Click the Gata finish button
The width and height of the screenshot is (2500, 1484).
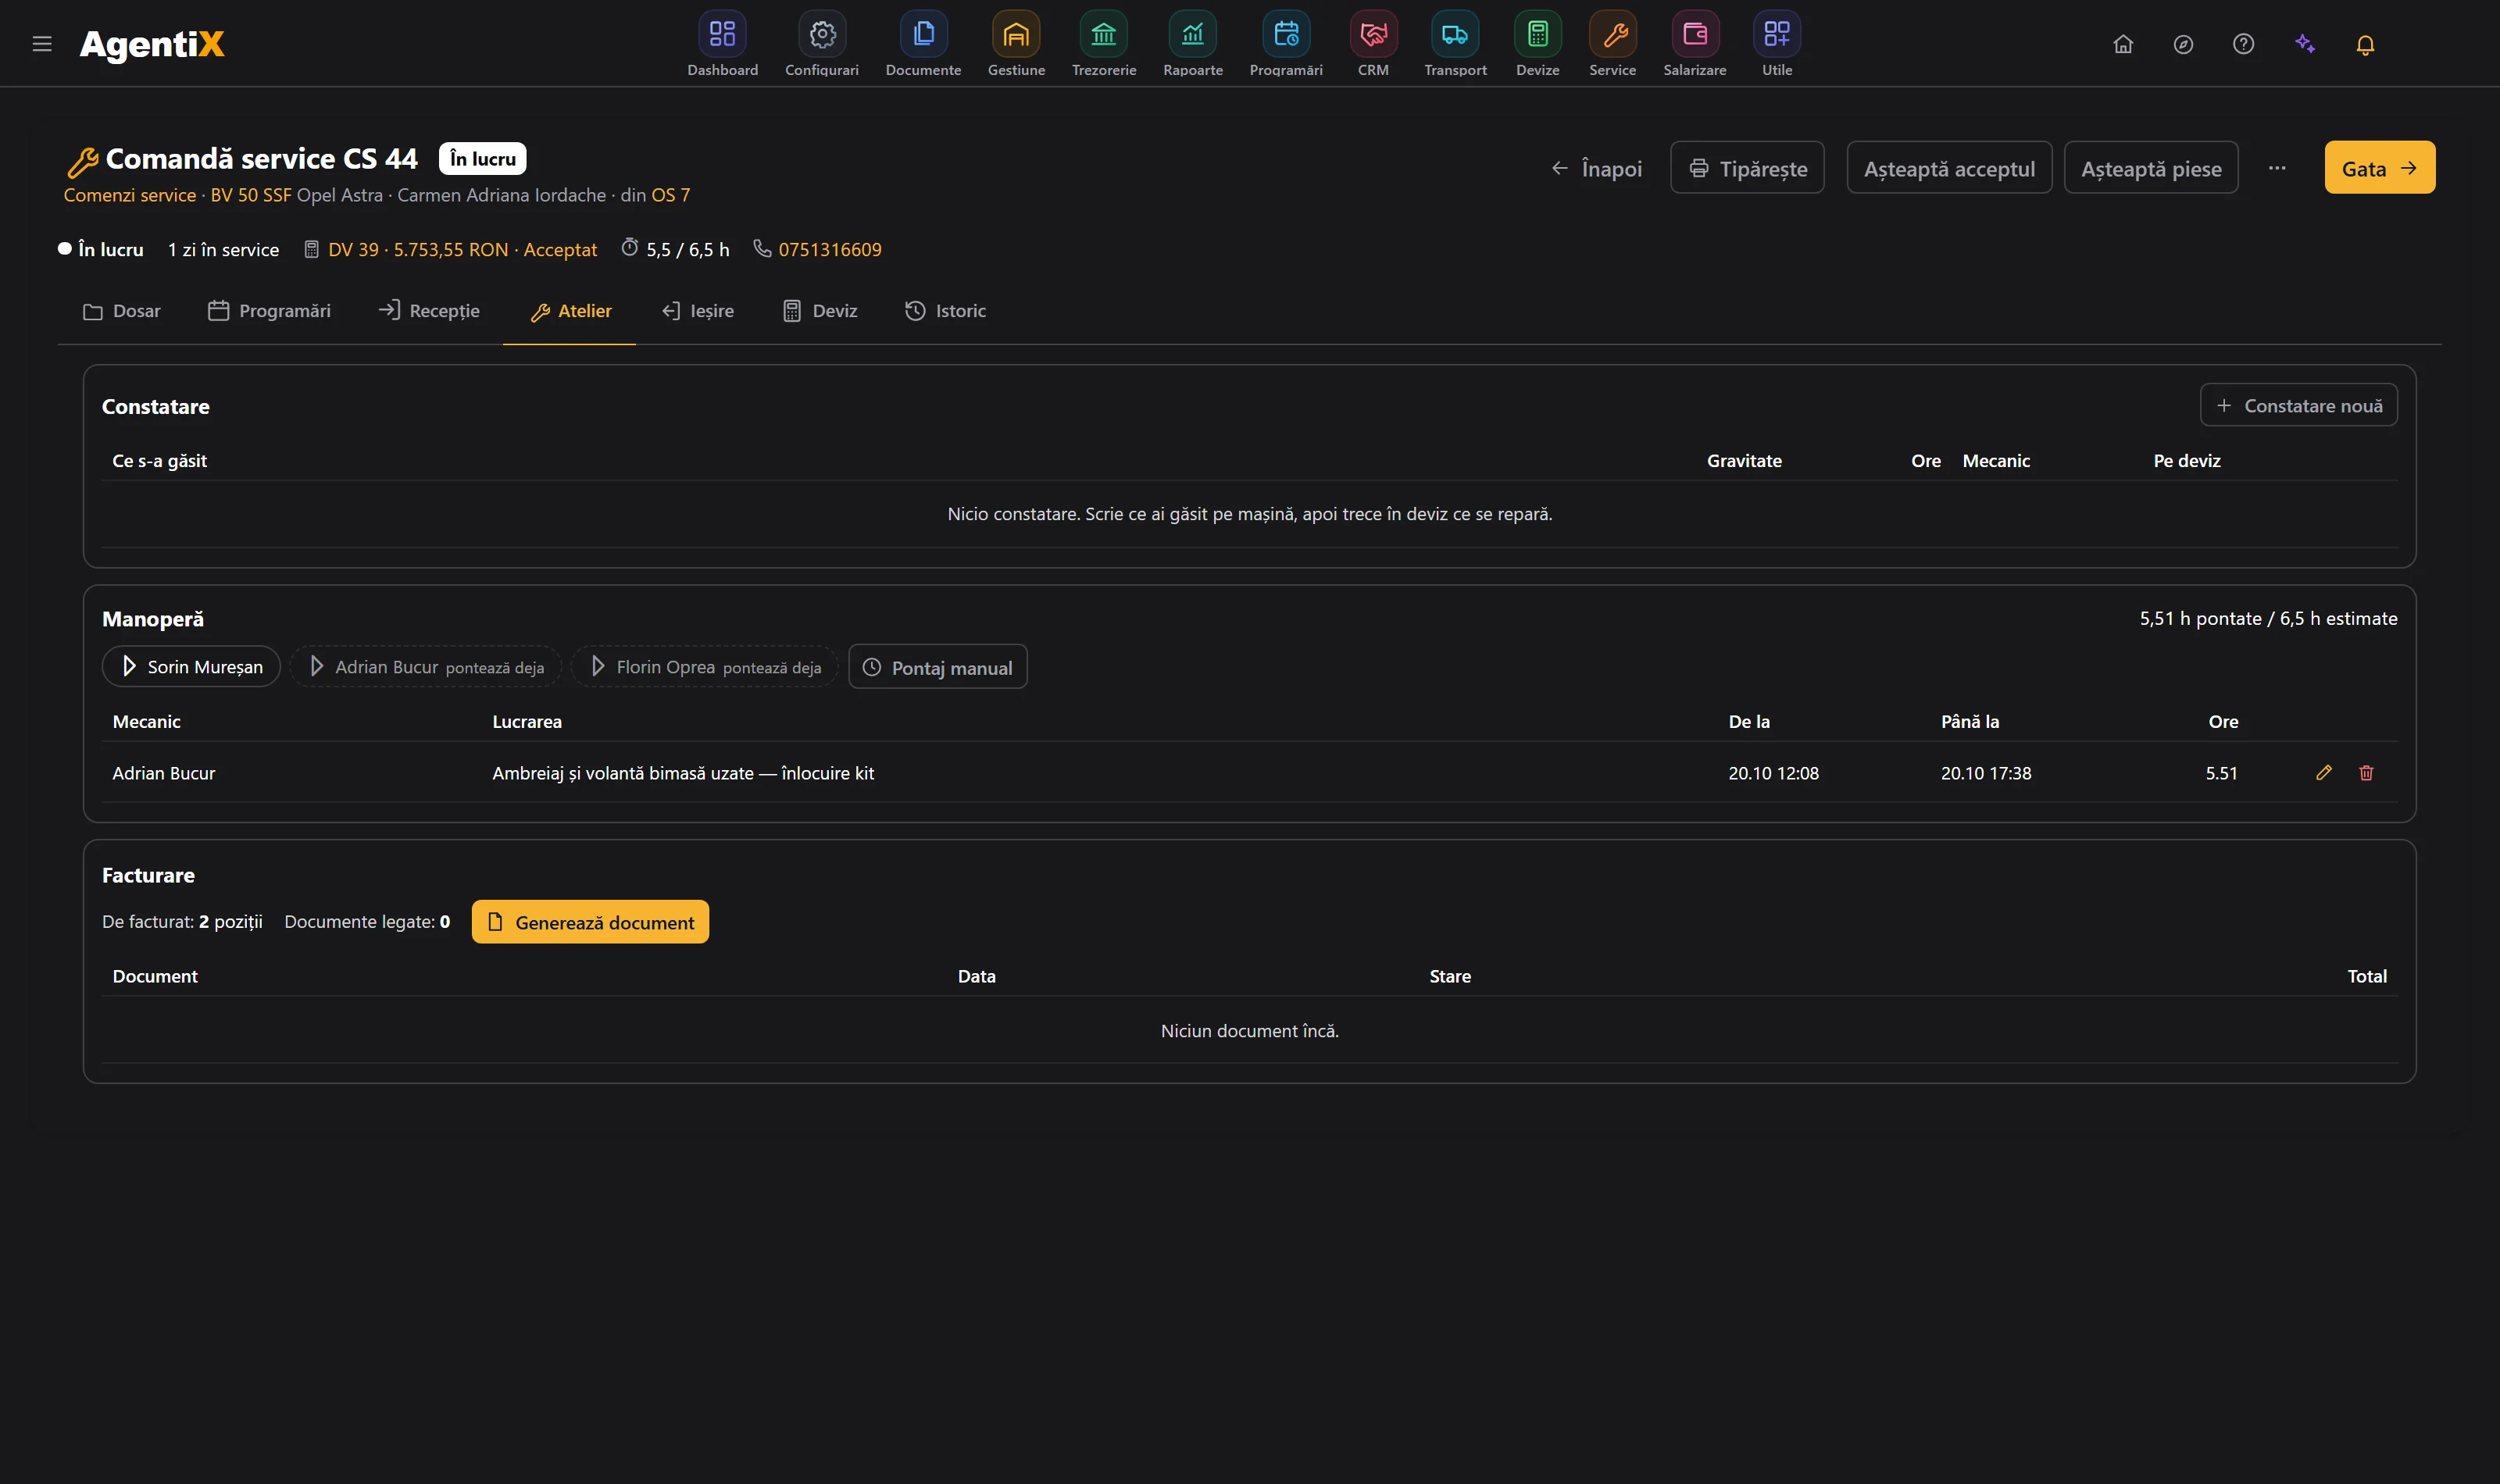2379,168
